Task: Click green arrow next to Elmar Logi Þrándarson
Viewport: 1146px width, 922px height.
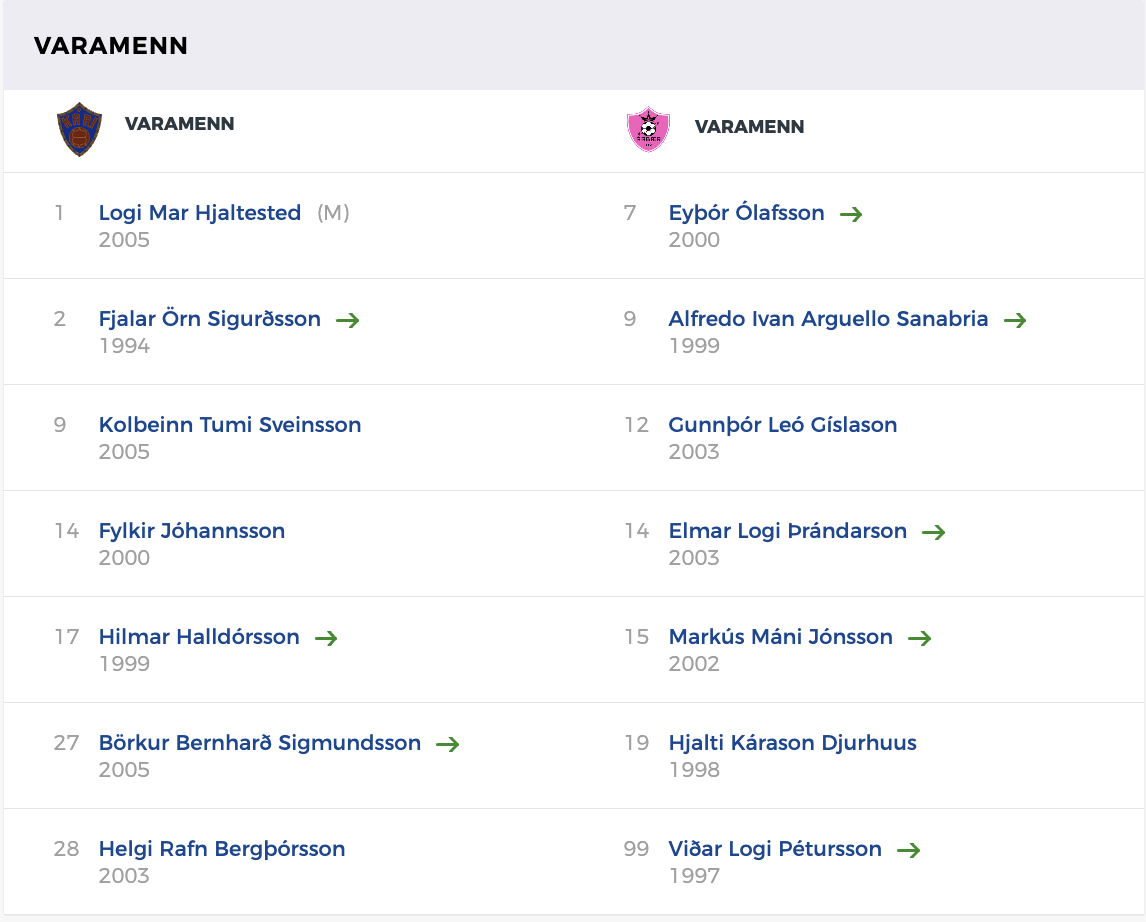Action: tap(934, 532)
